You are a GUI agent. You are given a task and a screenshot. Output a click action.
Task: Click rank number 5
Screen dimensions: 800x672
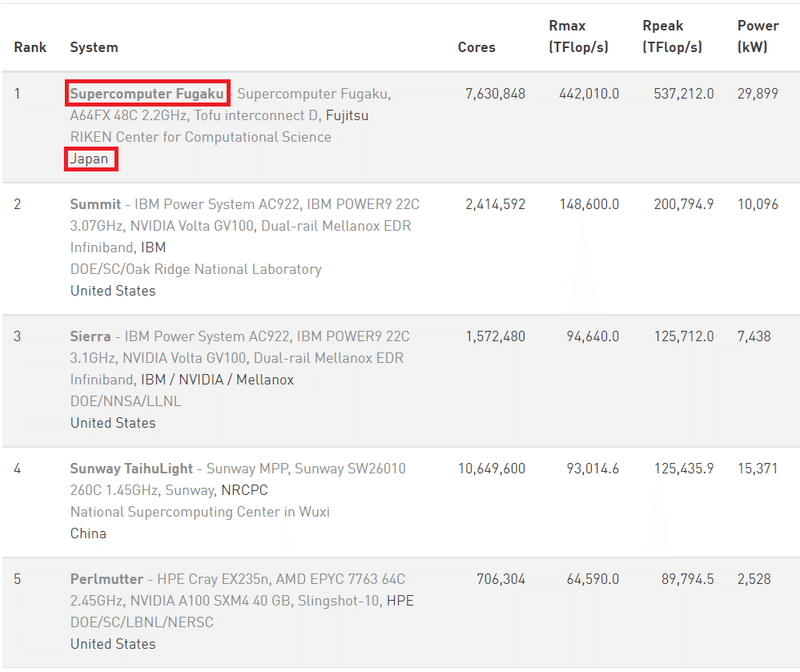point(17,579)
